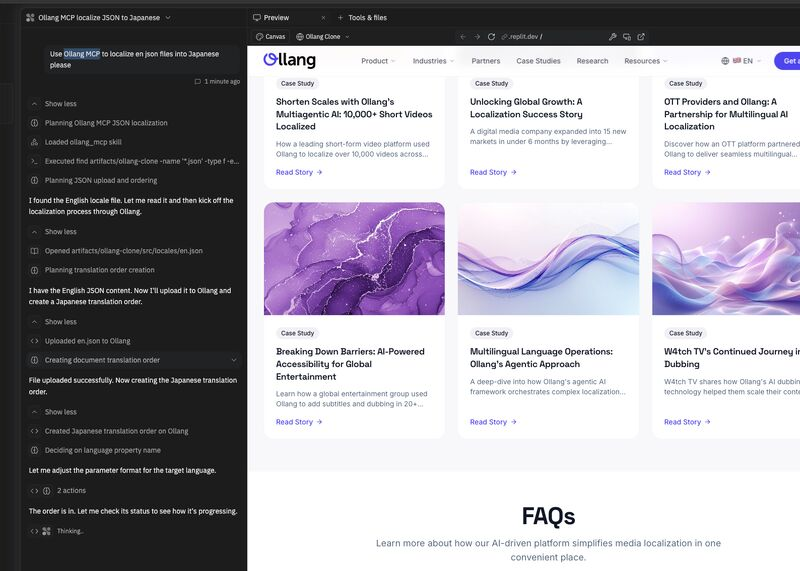Open preview in a new tab
The width and height of the screenshot is (800, 571).
641,37
